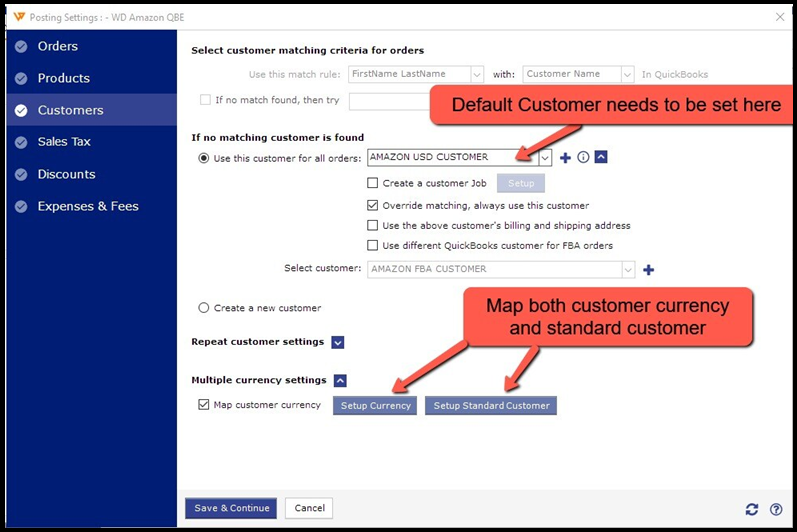The image size is (797, 532).
Task: Expand Repeat customer settings section
Action: (338, 342)
